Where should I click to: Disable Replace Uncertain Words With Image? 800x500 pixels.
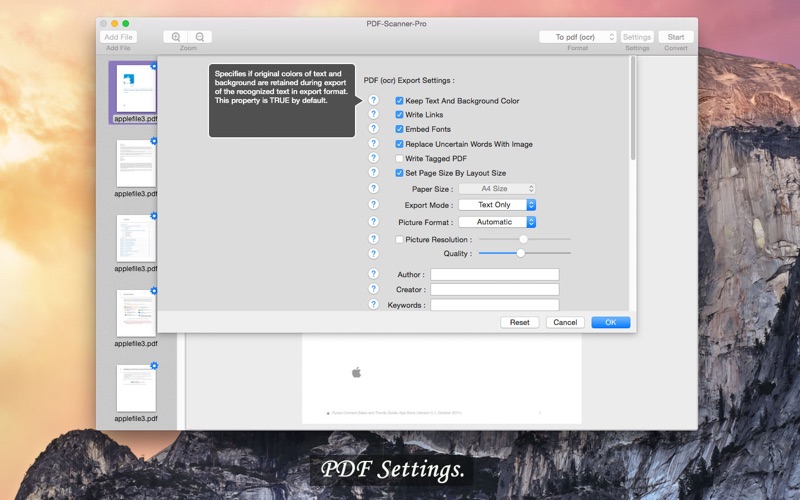pyautogui.click(x=399, y=144)
